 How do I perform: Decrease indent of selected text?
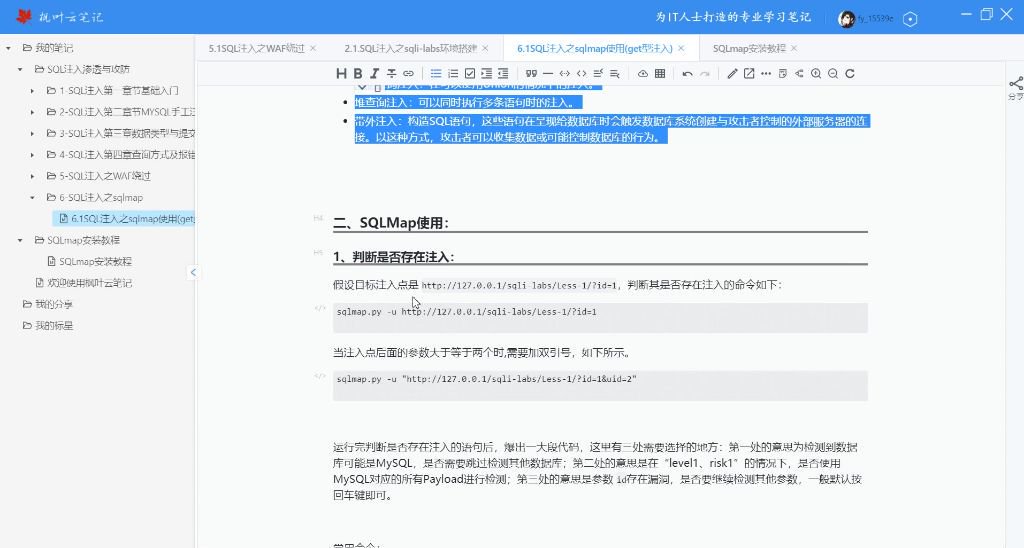click(x=503, y=74)
